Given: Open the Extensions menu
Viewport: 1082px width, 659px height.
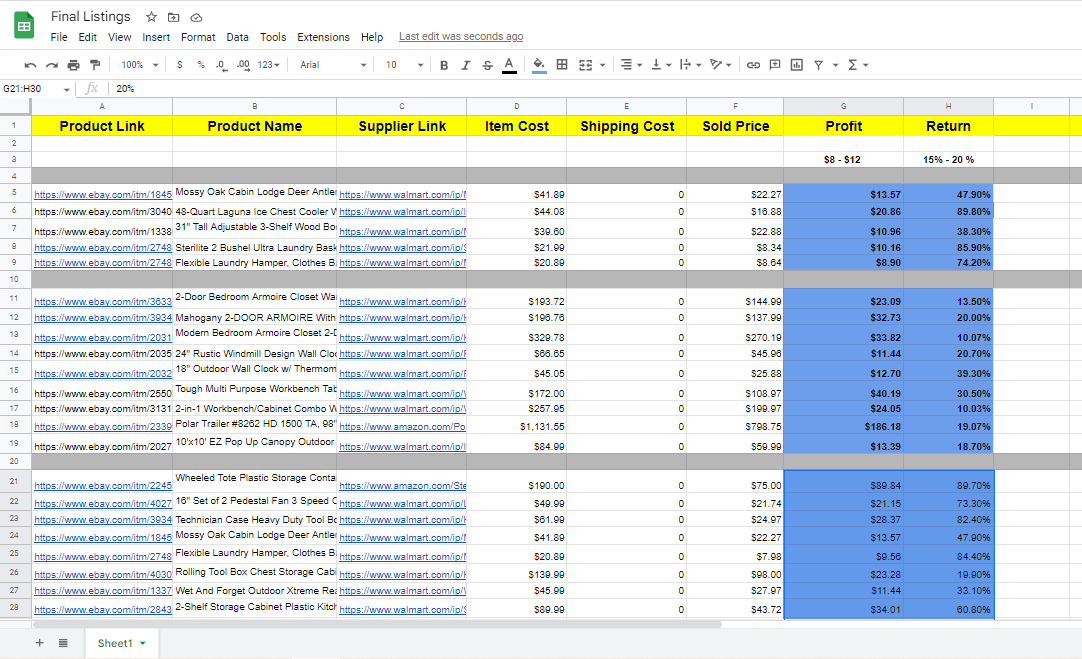Looking at the screenshot, I should click(x=323, y=37).
